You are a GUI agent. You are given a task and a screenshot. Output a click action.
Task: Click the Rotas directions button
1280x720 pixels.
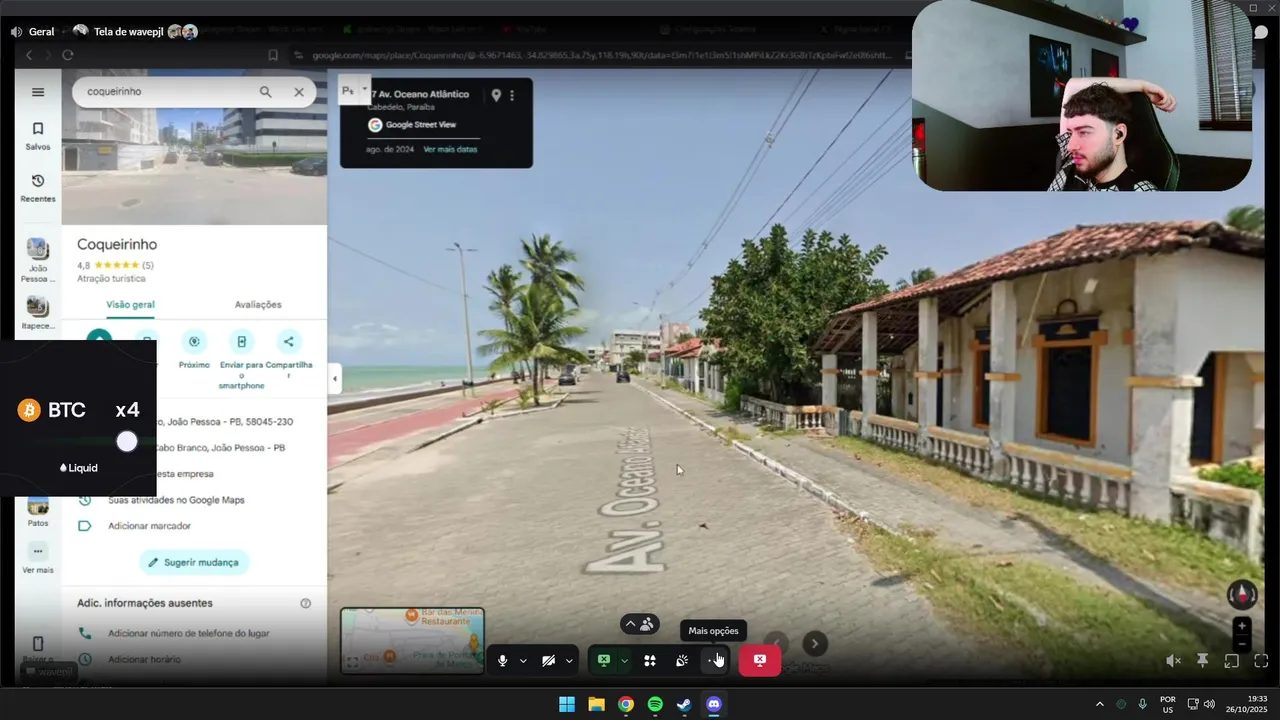coord(99,337)
